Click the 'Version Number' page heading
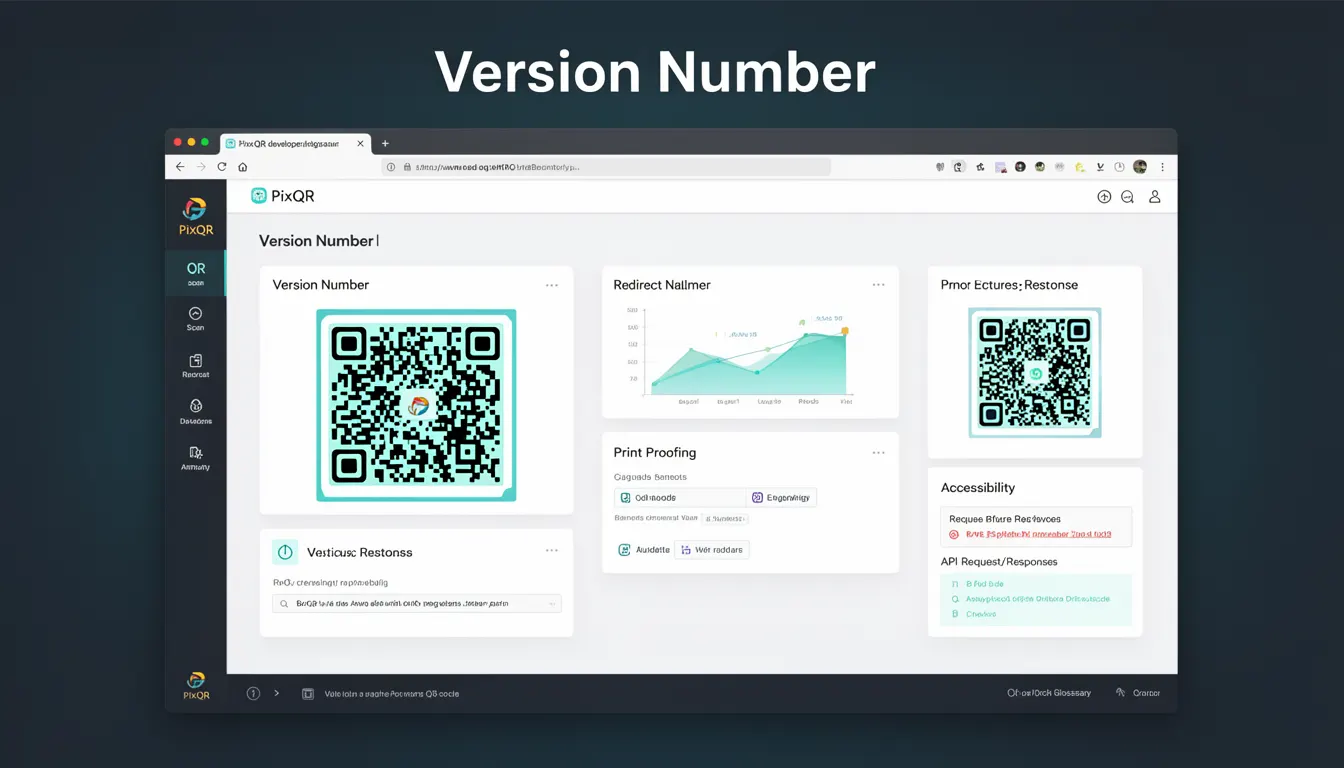The width and height of the screenshot is (1344, 768). [x=317, y=241]
